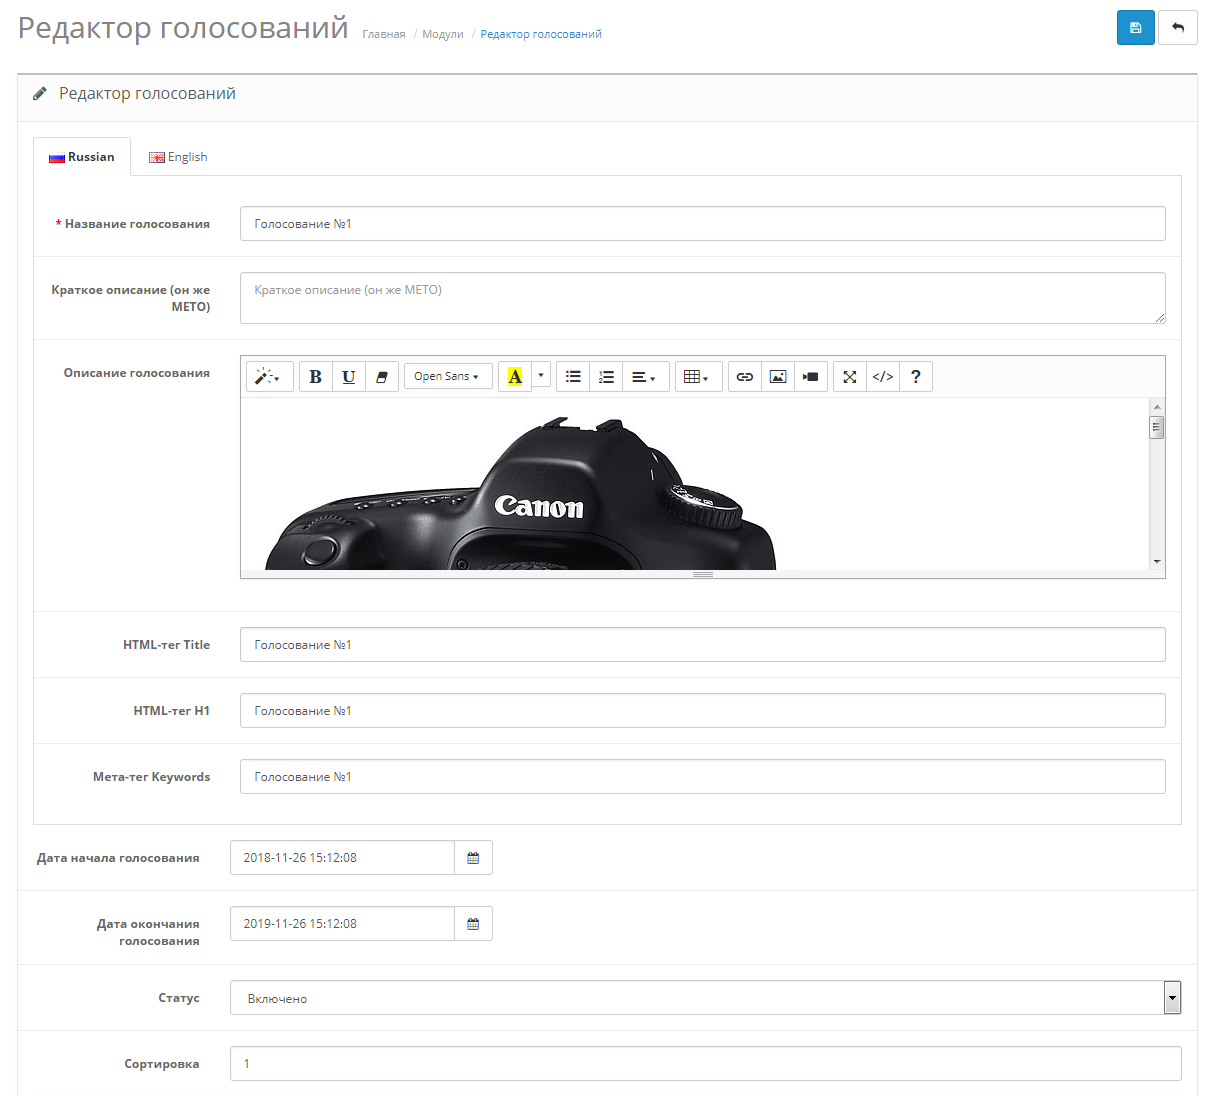Open the Модули breadcrumb link
This screenshot has height=1096, width=1206.
click(x=442, y=34)
